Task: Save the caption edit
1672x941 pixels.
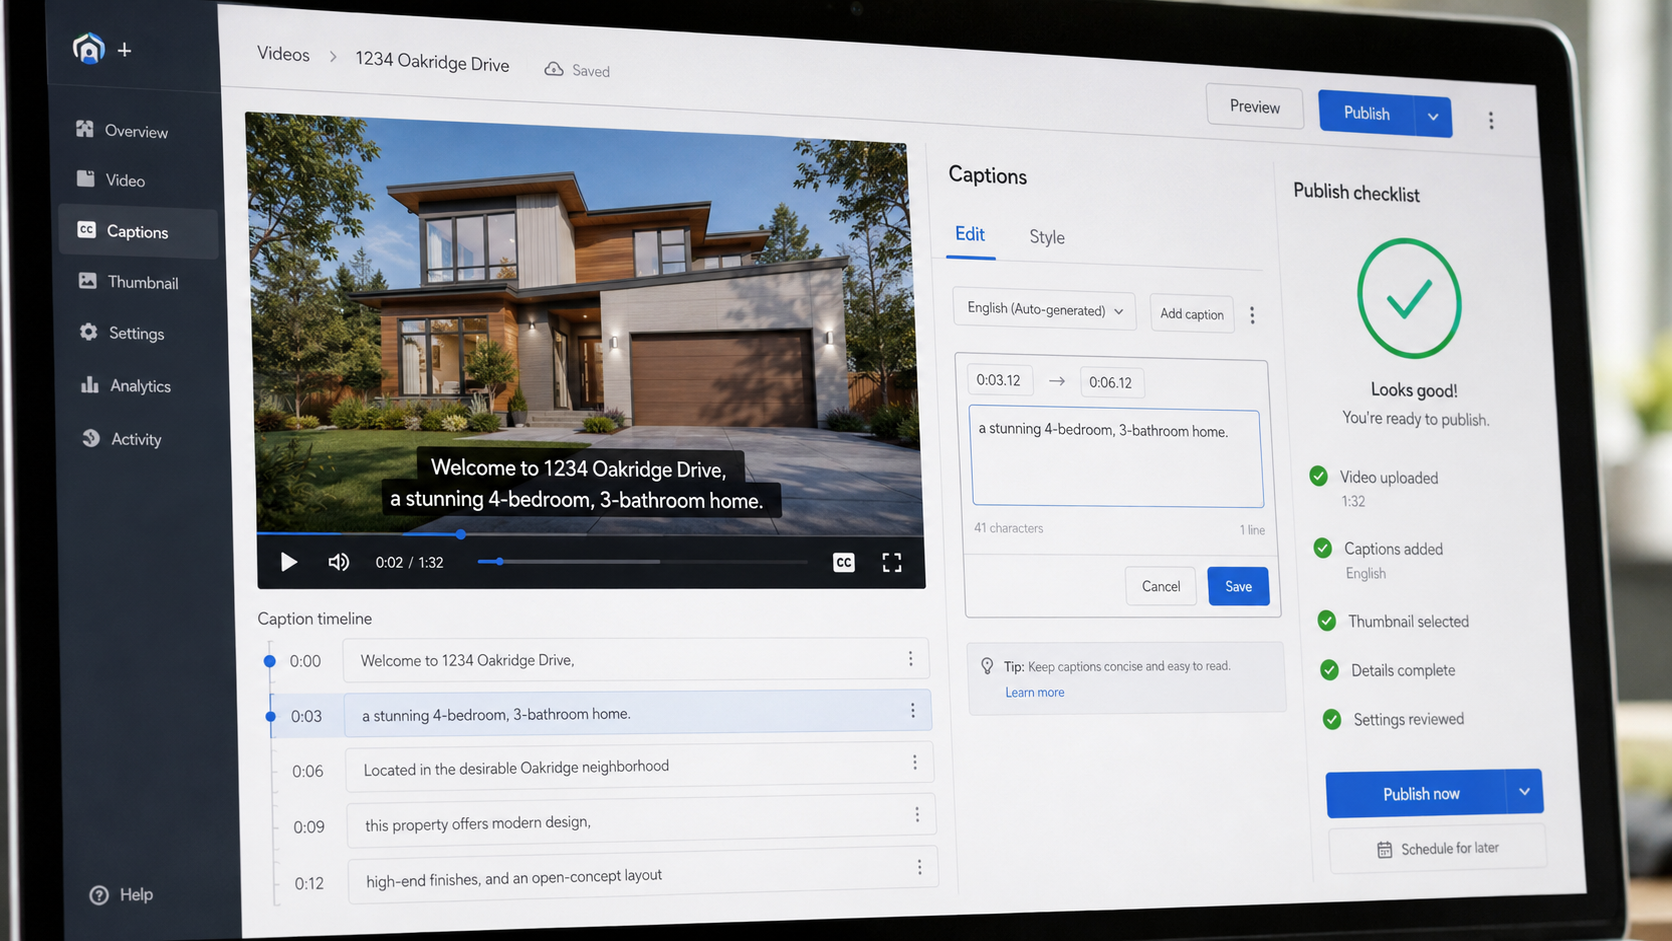Action: pyautogui.click(x=1238, y=586)
